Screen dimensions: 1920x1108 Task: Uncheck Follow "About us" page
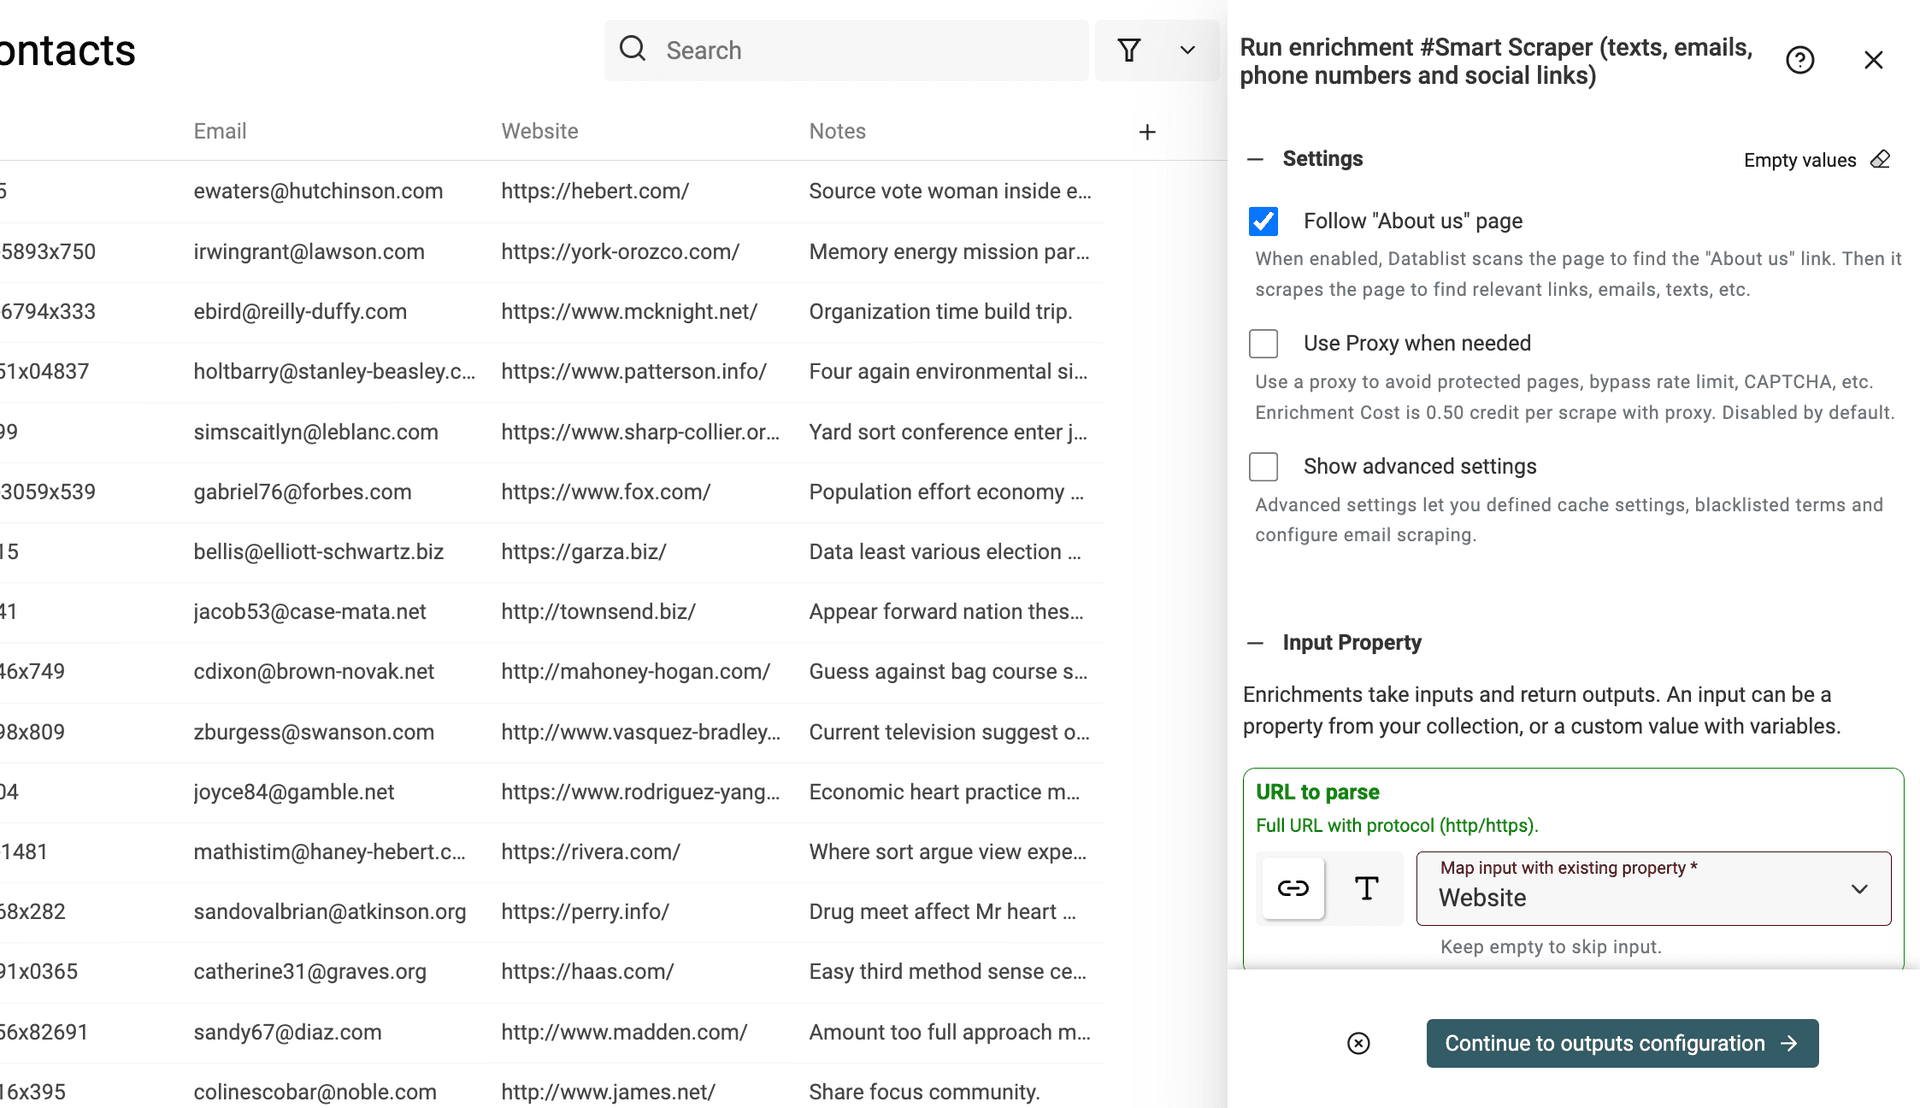[1263, 221]
